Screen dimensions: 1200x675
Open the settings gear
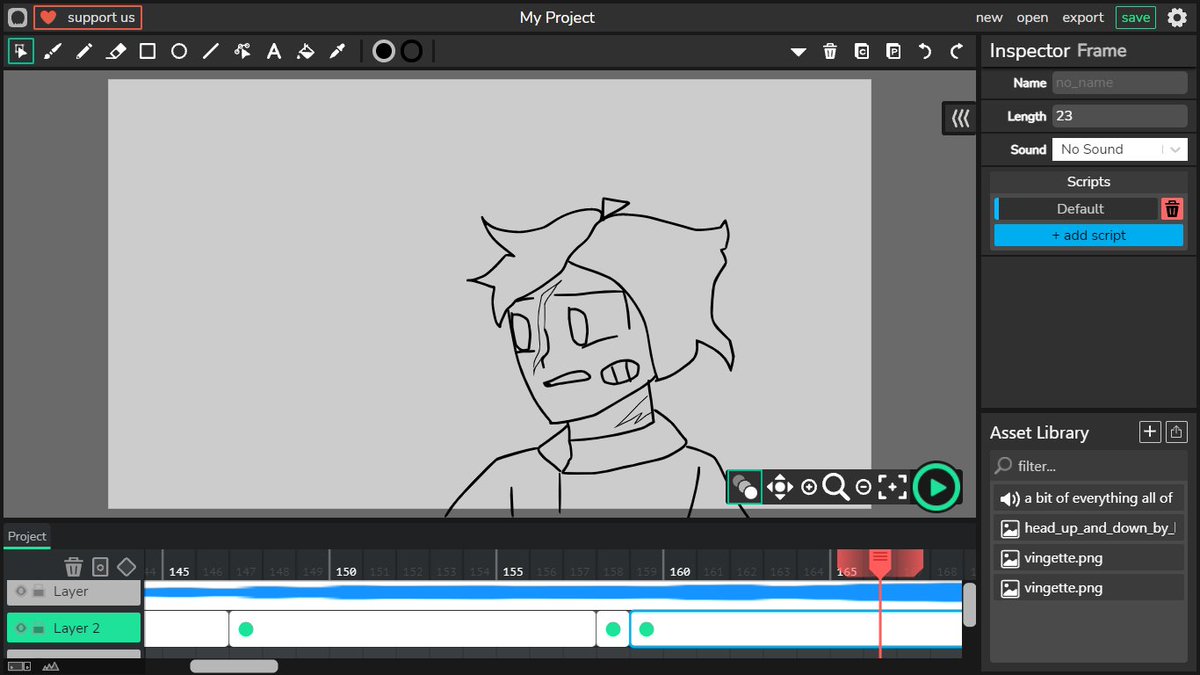(x=1177, y=17)
